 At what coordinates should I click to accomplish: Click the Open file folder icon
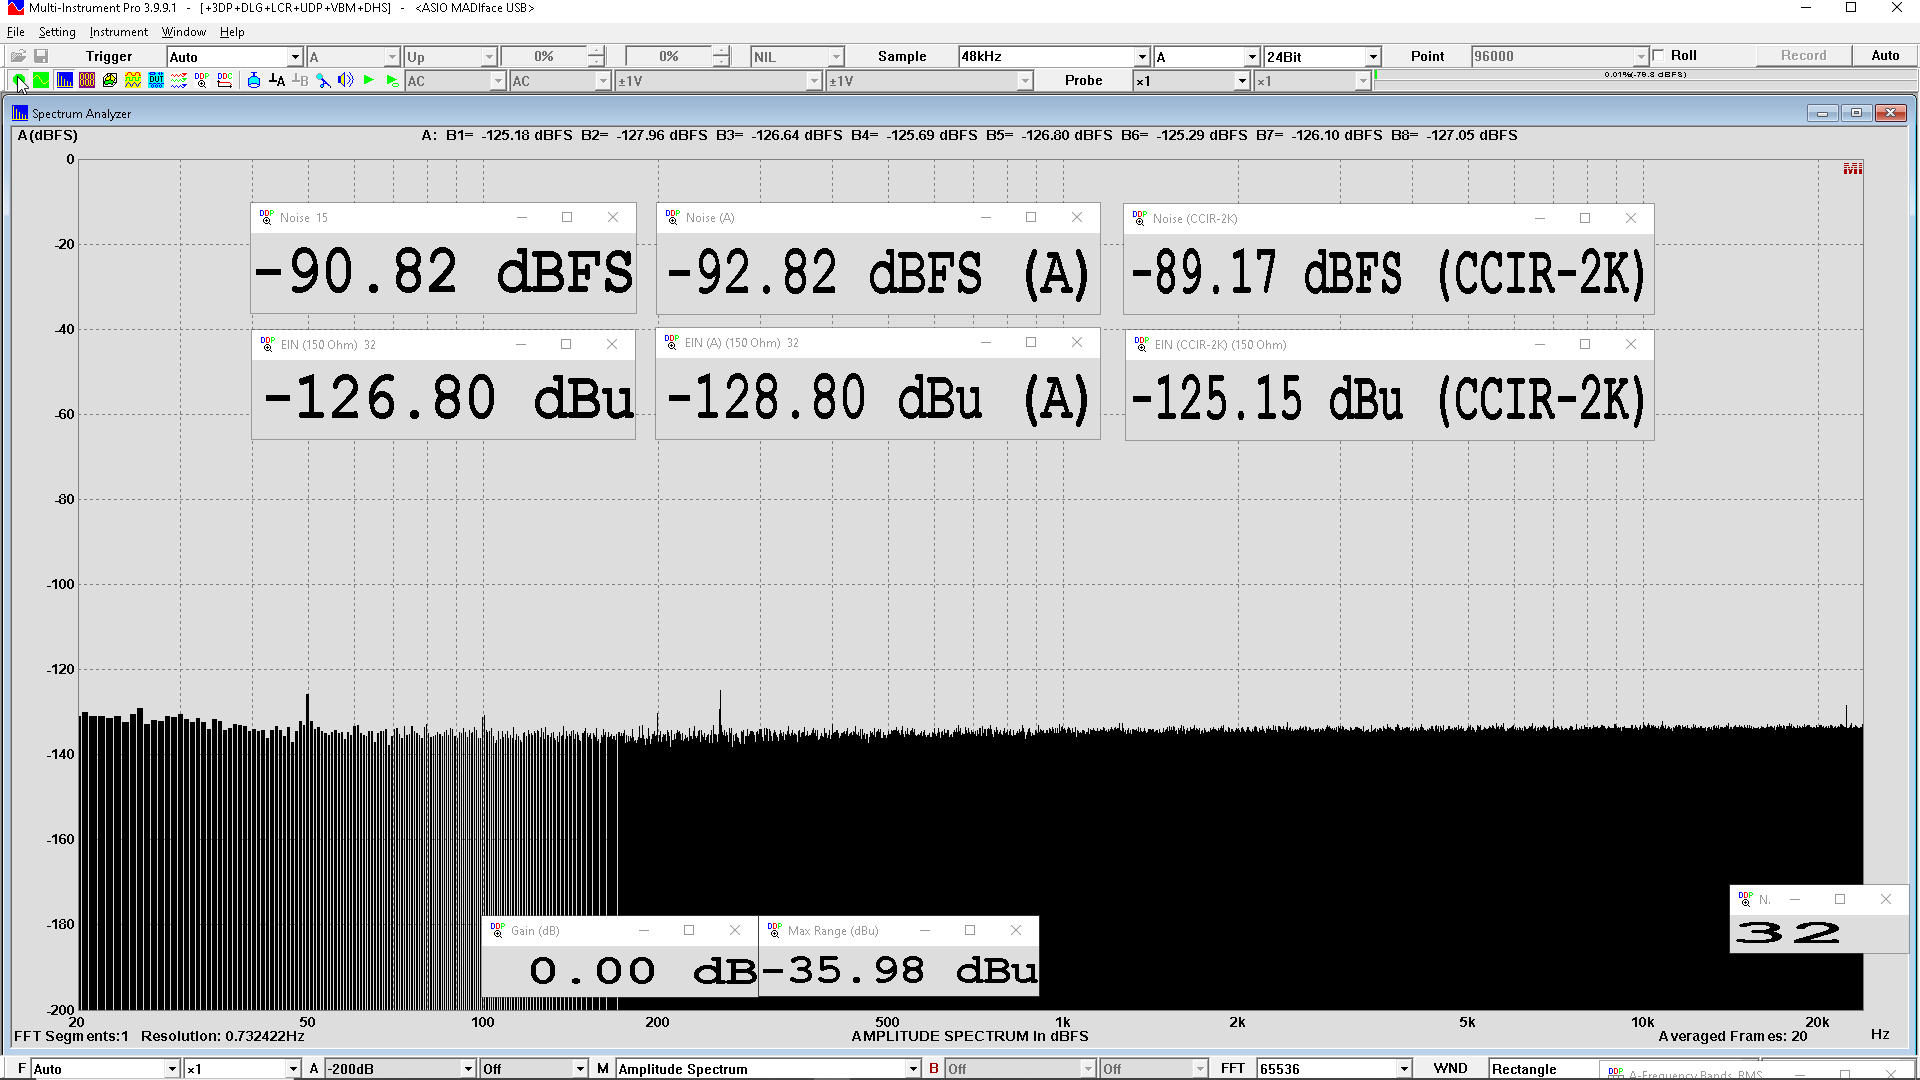(18, 56)
